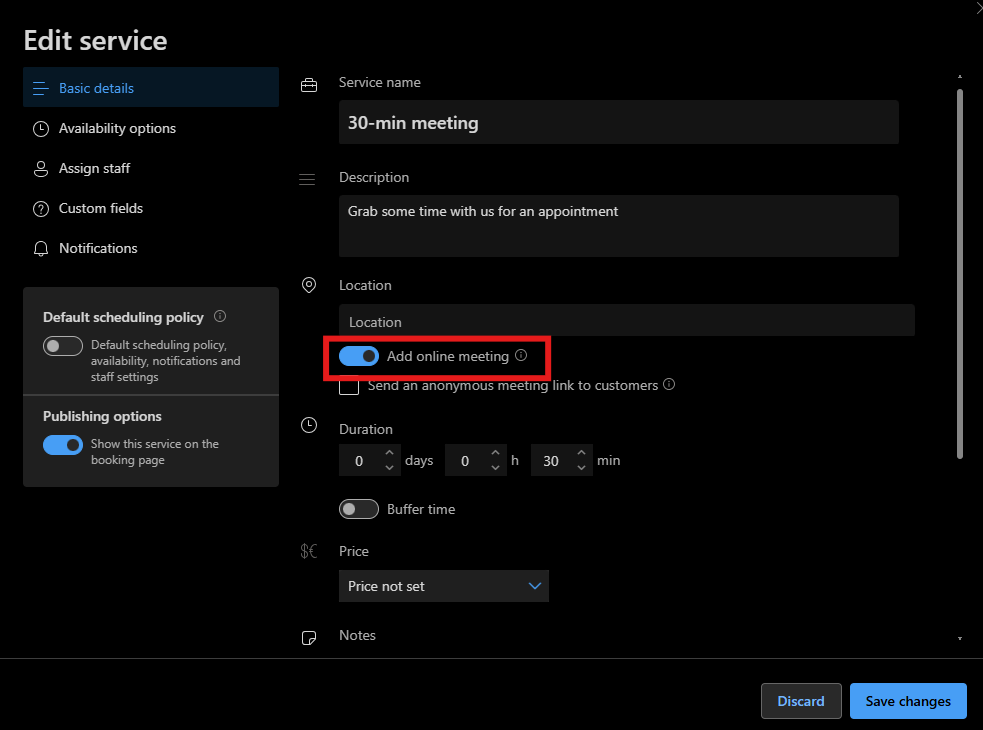This screenshot has height=730, width=983.
Task: Open Notifications section
Action: pos(150,248)
